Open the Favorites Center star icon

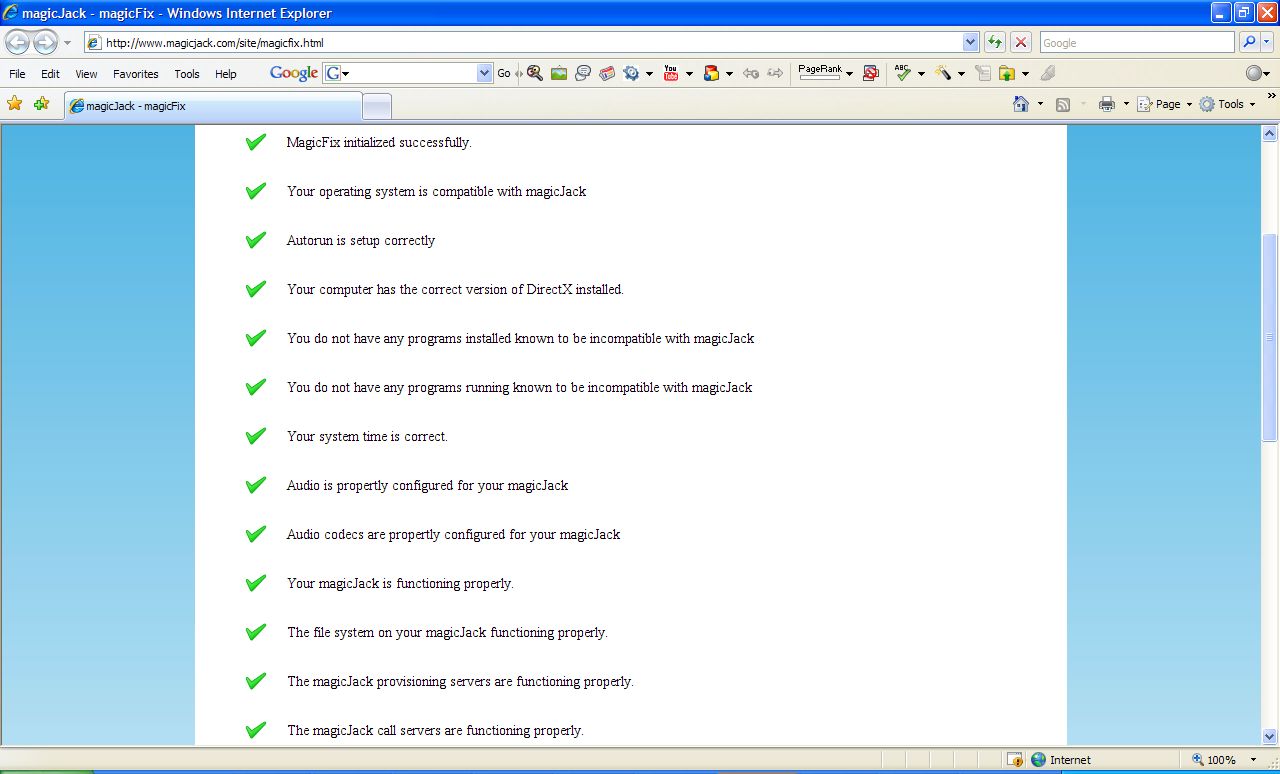click(x=15, y=103)
